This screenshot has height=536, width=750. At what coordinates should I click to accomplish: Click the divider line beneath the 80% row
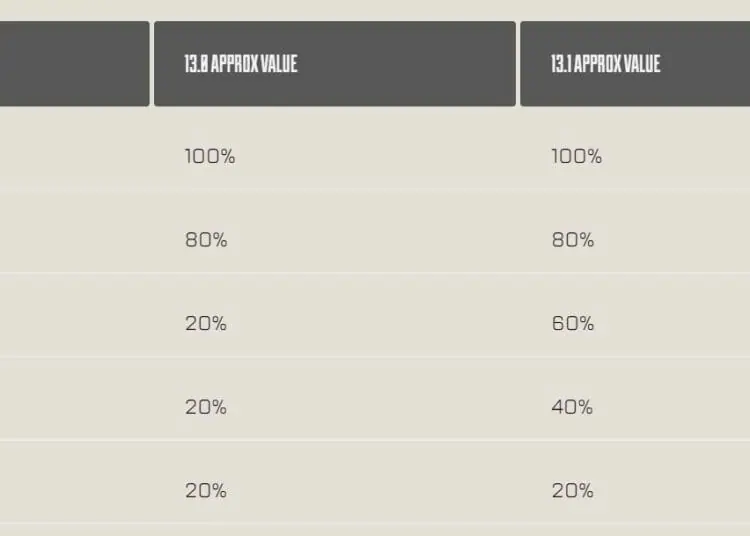click(375, 273)
